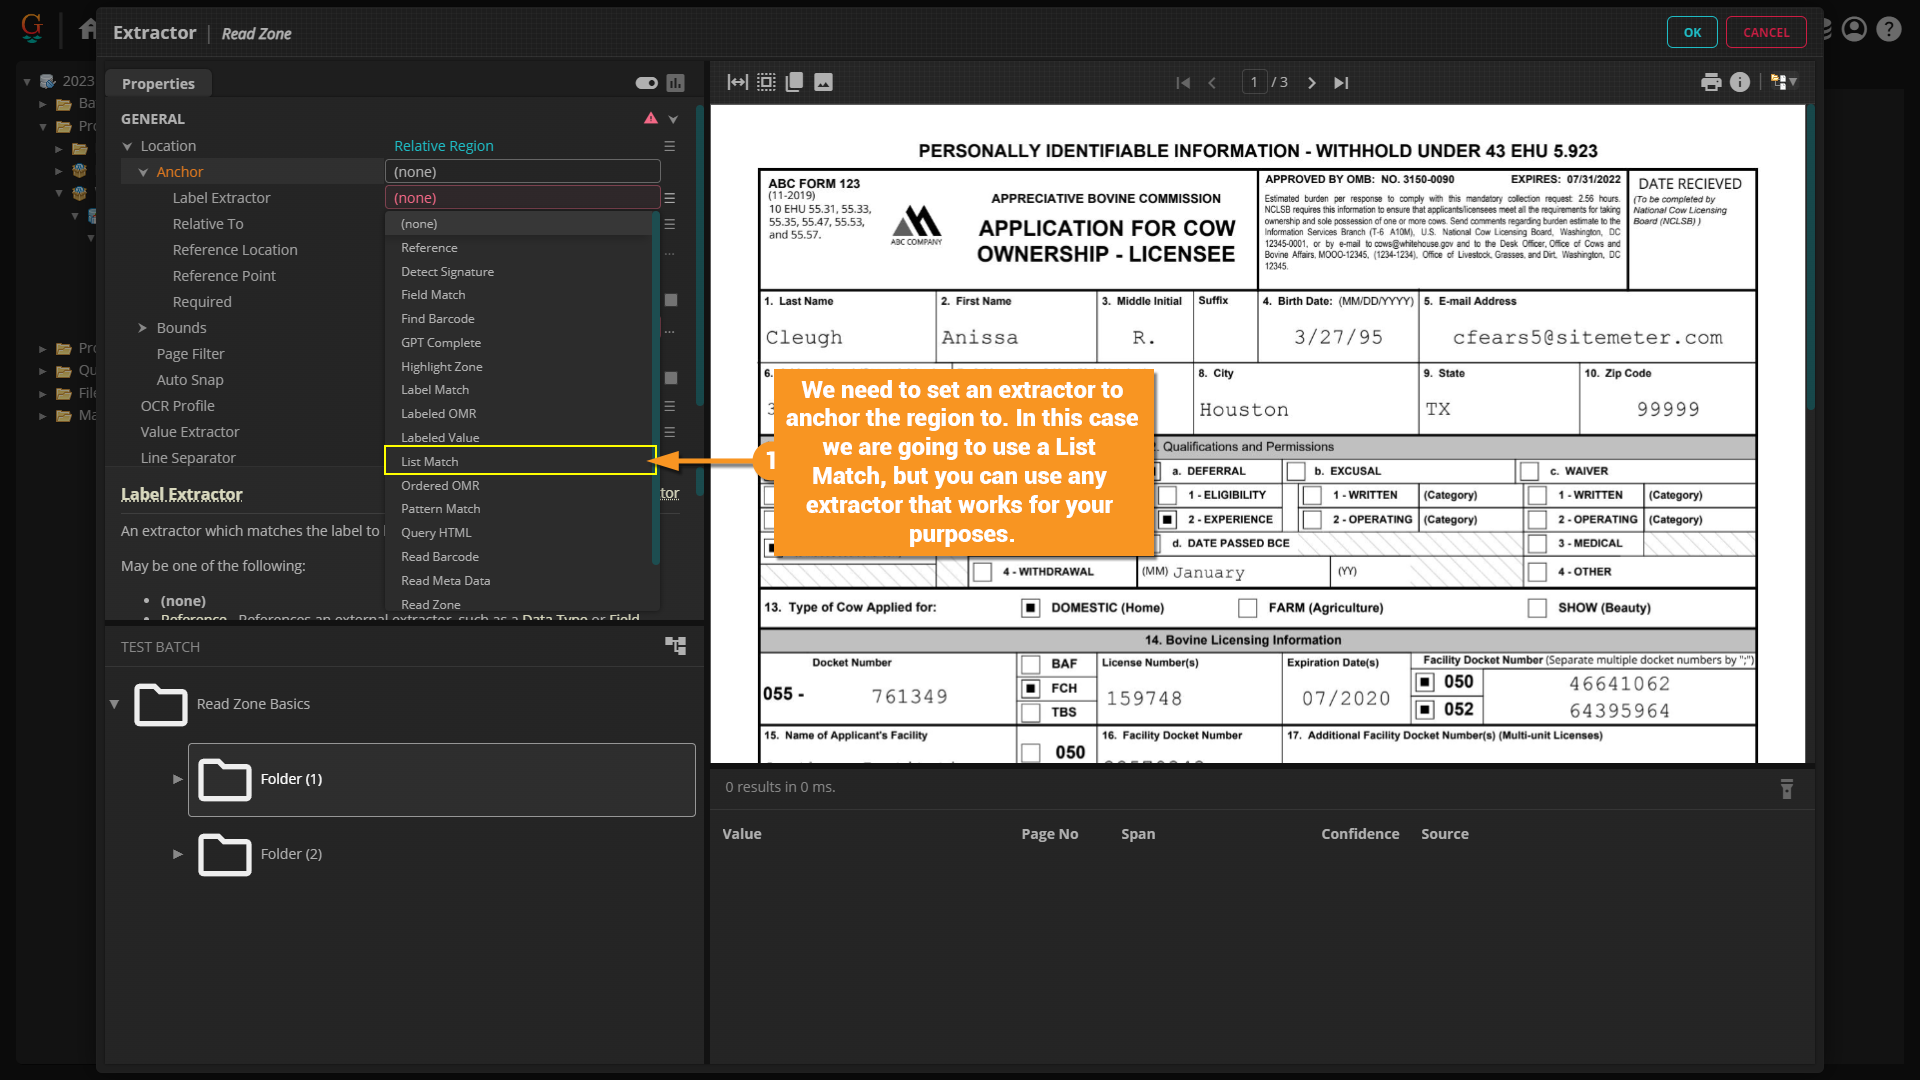This screenshot has height=1080, width=1920.
Task: Click the page number input field
Action: 1254,82
